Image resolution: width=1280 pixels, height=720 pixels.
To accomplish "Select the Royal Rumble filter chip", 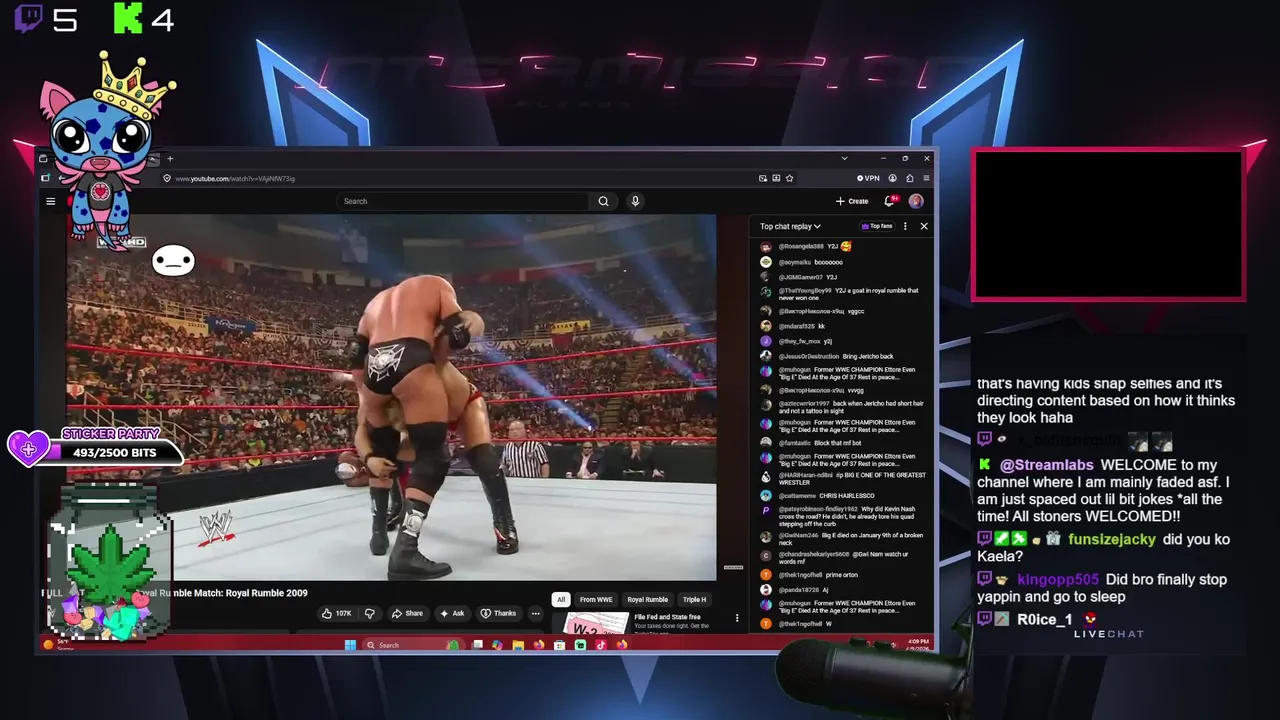I will [647, 599].
